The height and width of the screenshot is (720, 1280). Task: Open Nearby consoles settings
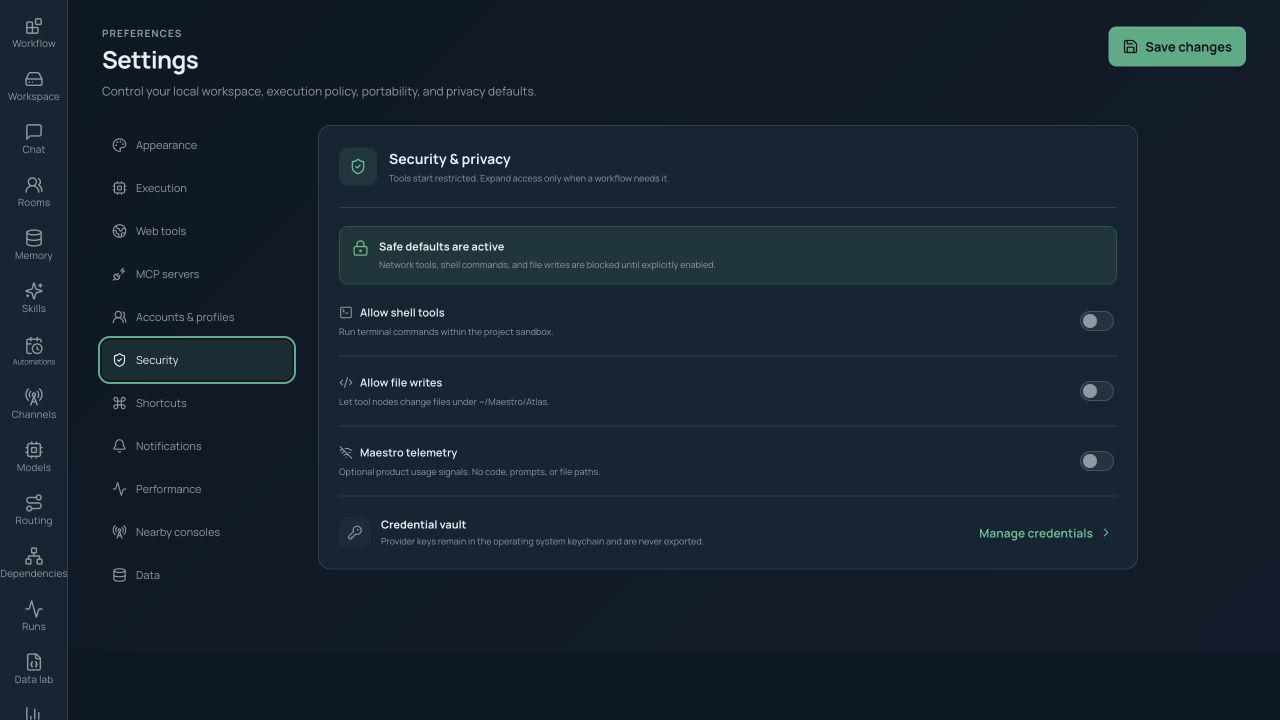[x=197, y=532]
